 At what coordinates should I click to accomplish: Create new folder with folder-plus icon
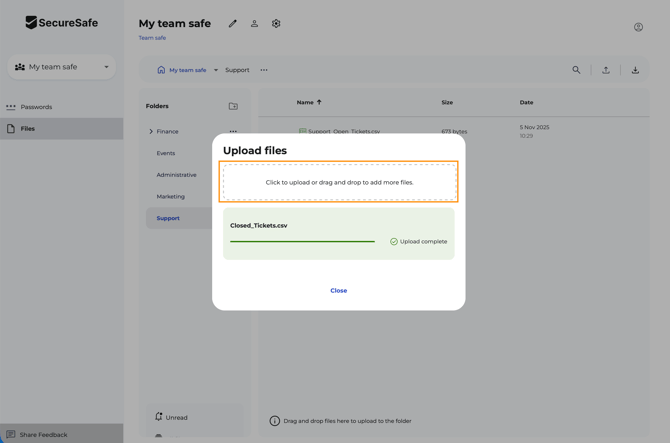(x=233, y=106)
